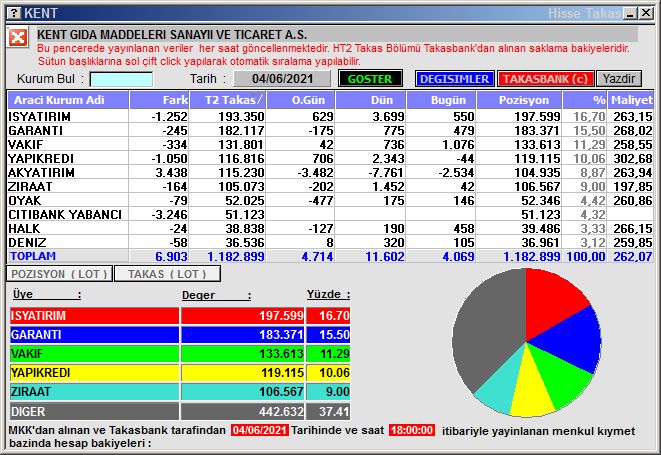Select the VAKIF table row name

point(26,145)
